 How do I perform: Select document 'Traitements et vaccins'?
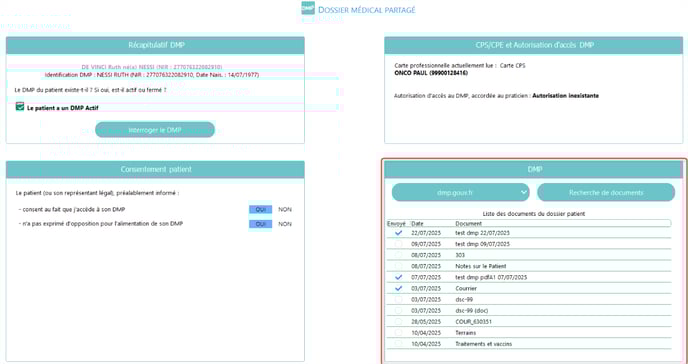(484, 344)
